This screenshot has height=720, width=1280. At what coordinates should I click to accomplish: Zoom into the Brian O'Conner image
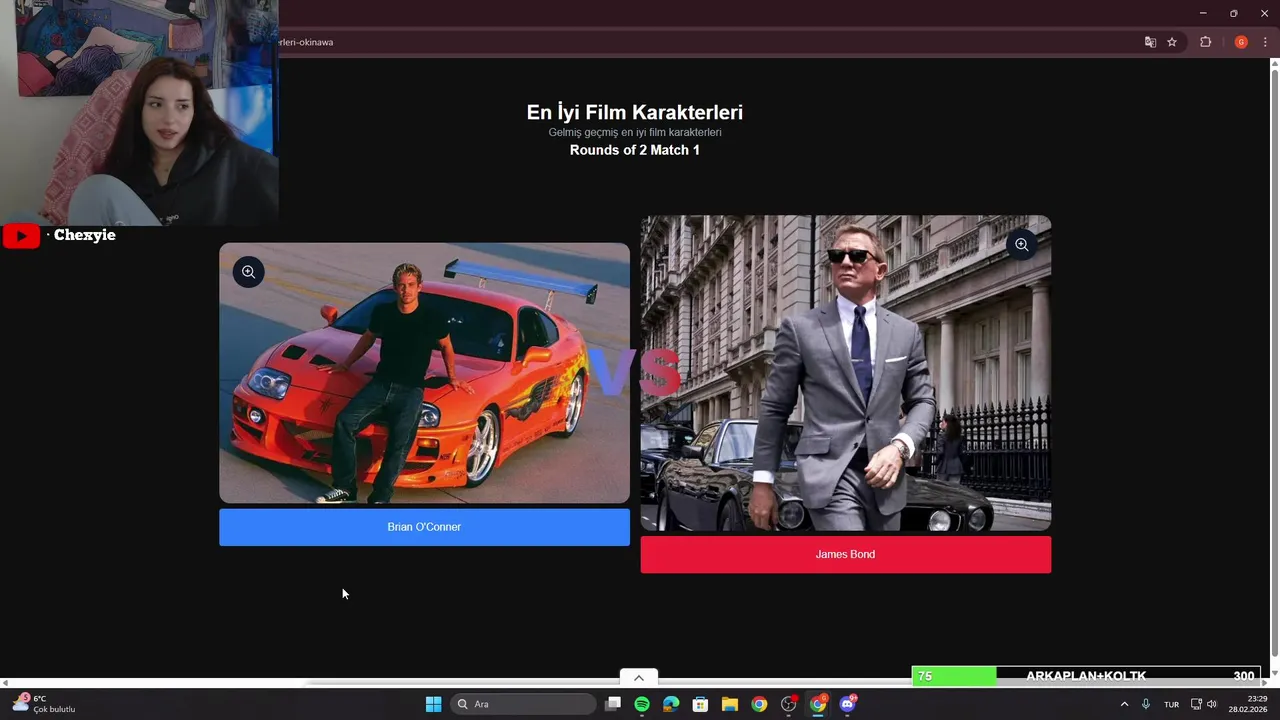[248, 272]
